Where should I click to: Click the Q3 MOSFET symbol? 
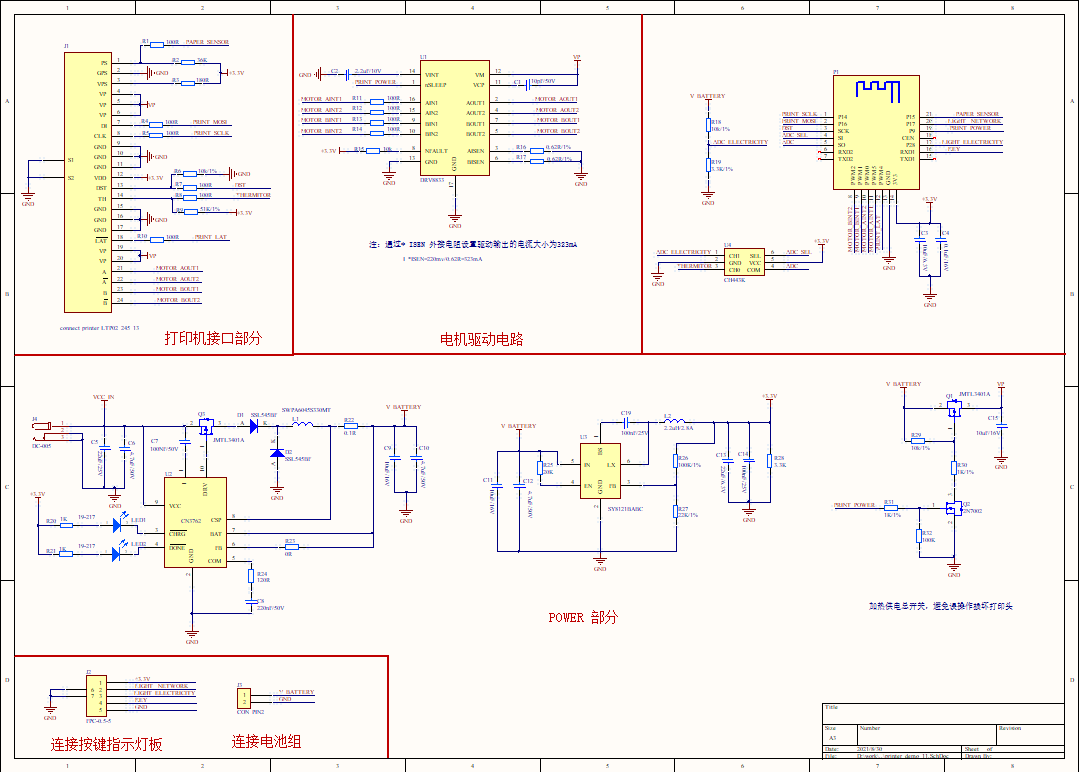[206, 427]
